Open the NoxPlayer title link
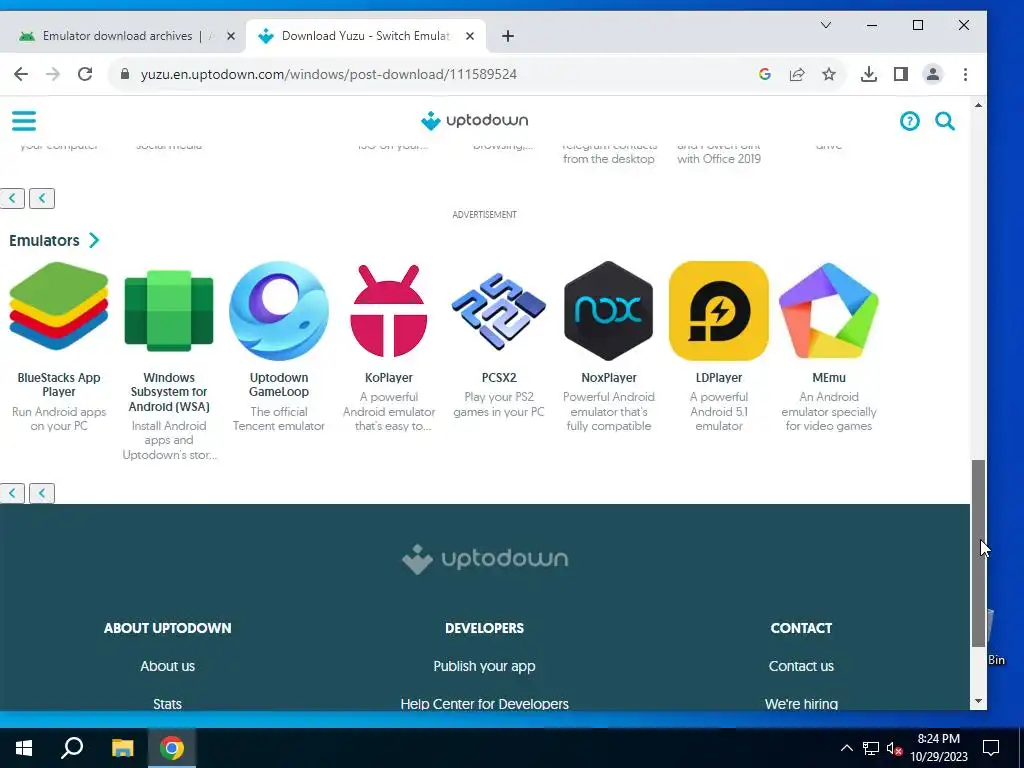The image size is (1024, 768). click(x=609, y=377)
